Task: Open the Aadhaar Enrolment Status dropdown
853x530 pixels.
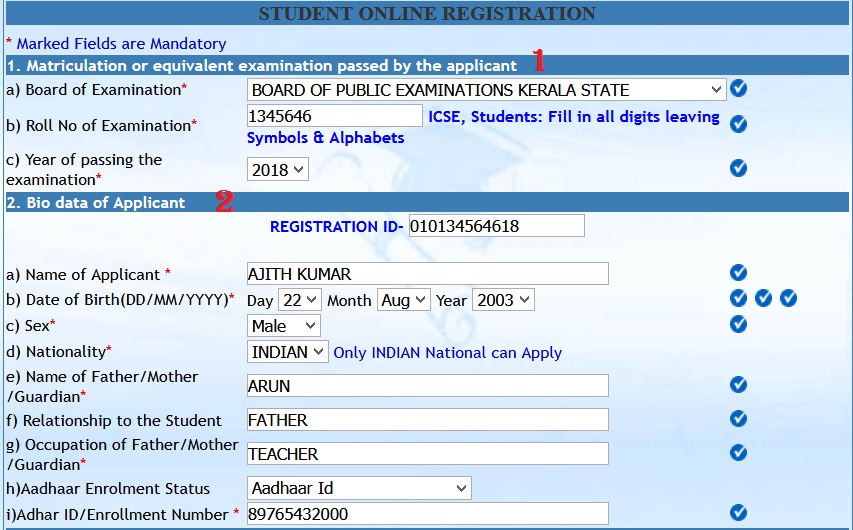Action: click(x=359, y=488)
